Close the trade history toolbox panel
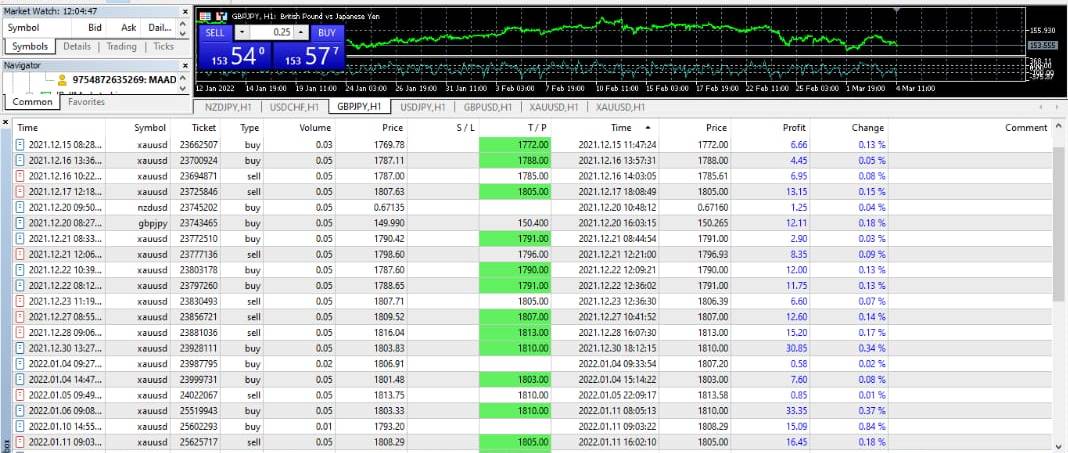 pyautogui.click(x=5, y=122)
